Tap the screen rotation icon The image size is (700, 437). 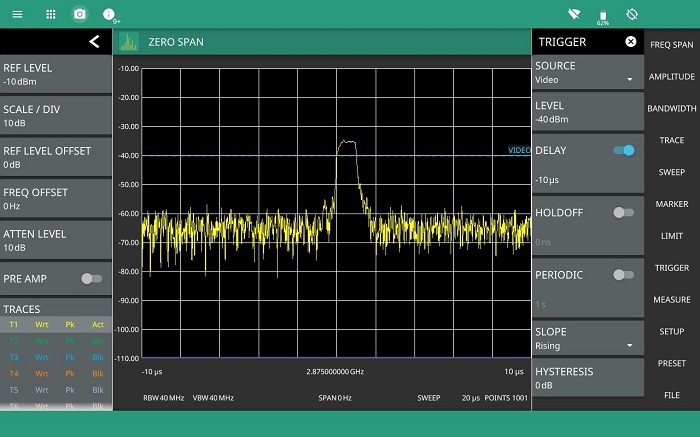pos(632,14)
